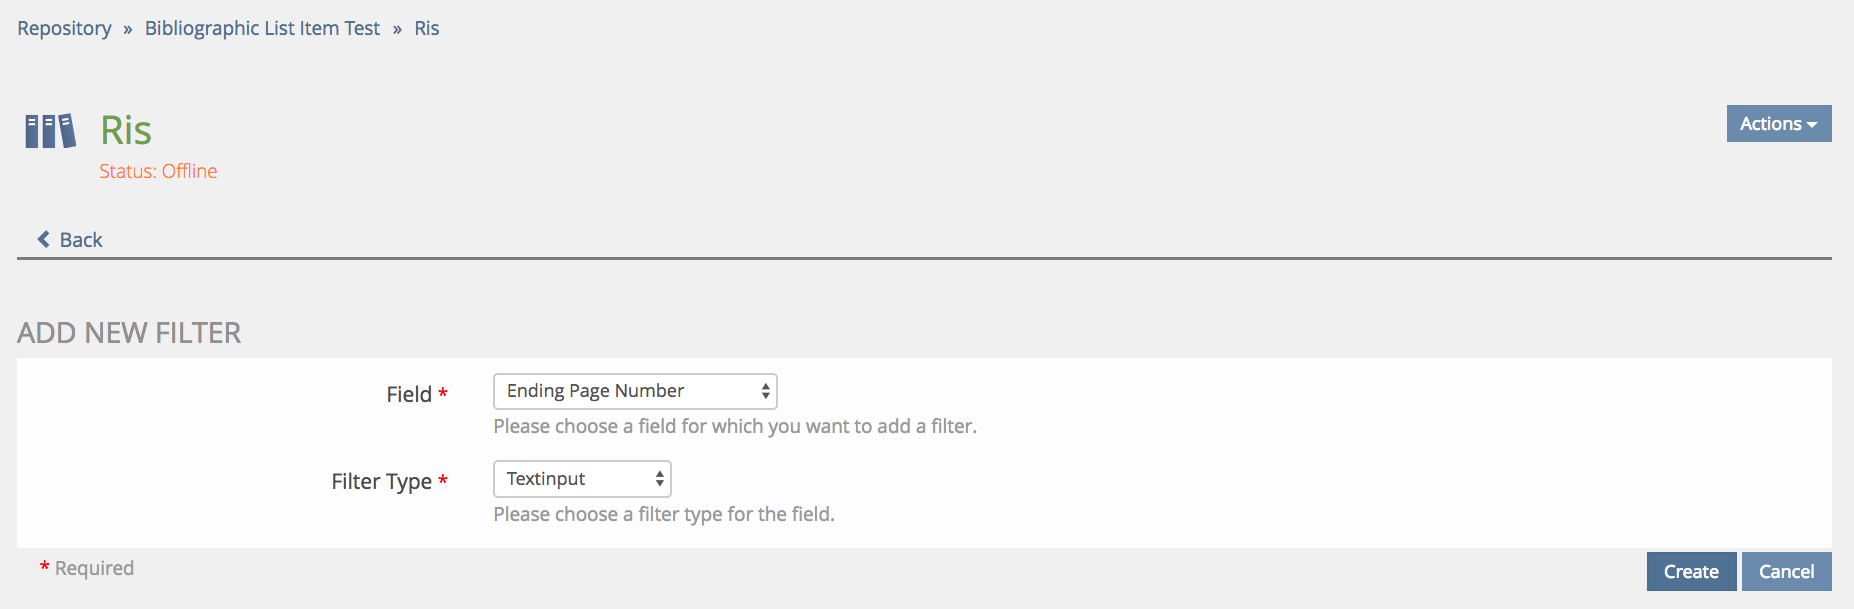1854x609 pixels.
Task: Click the green Ris page title
Action: tap(126, 131)
